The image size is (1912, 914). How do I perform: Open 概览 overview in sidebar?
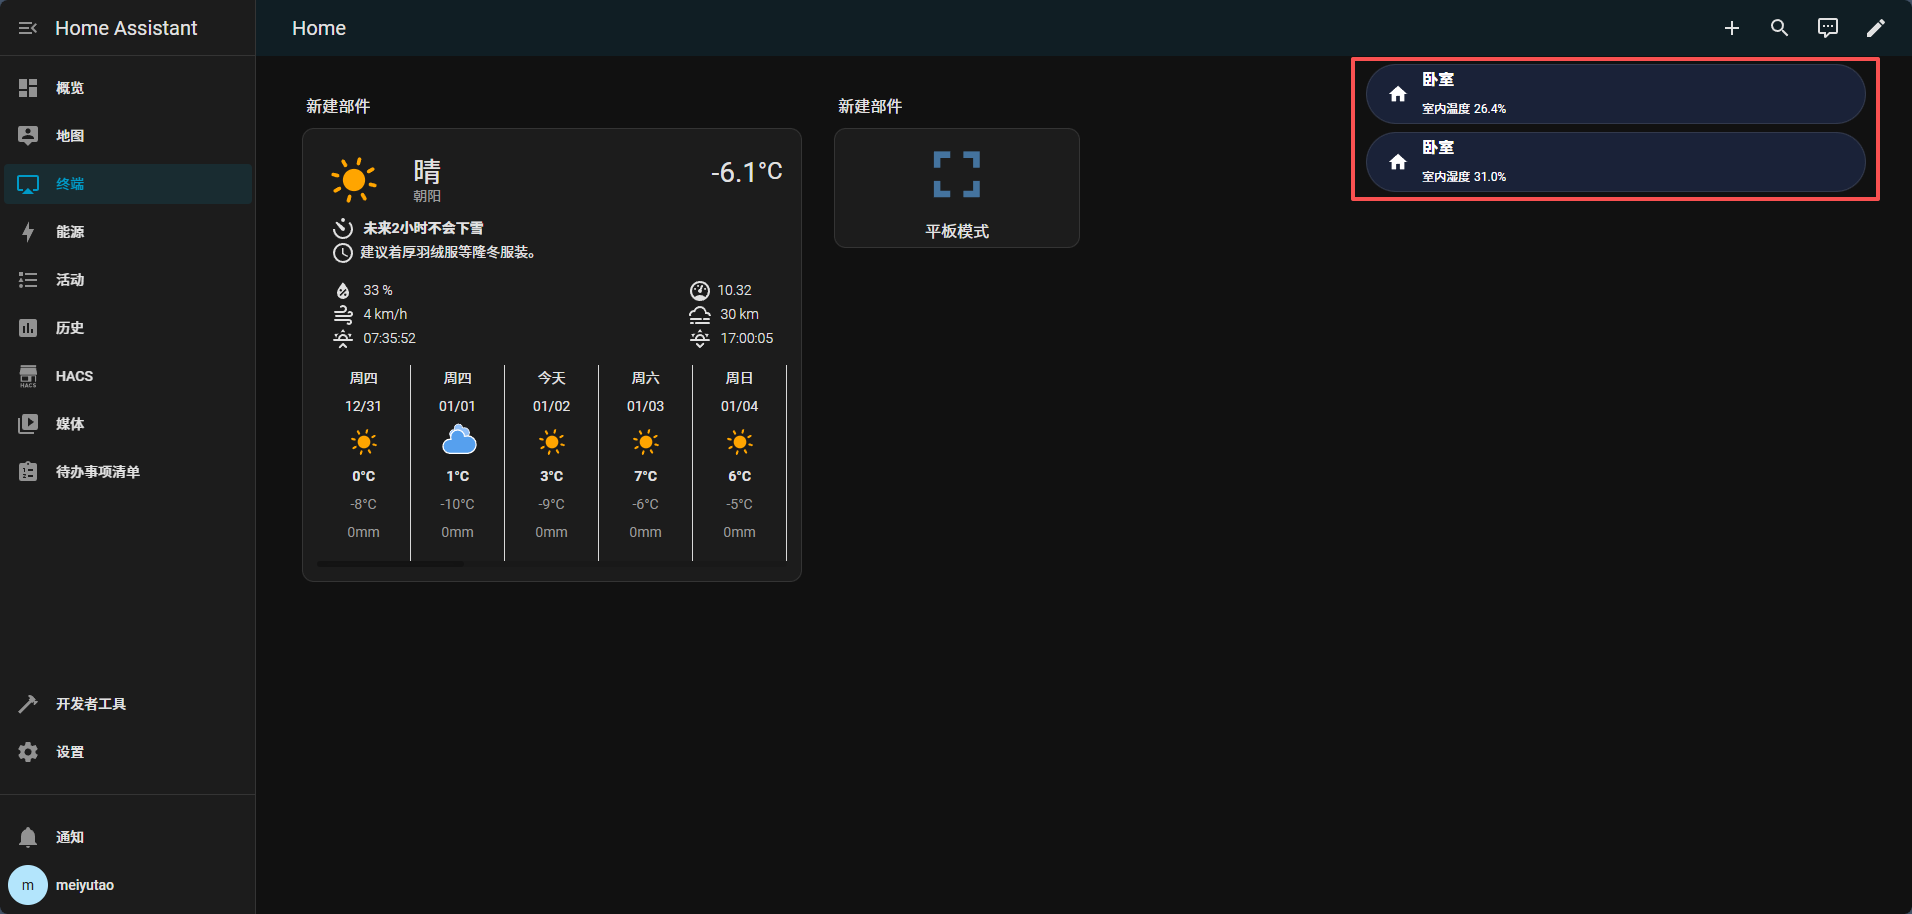pos(70,88)
